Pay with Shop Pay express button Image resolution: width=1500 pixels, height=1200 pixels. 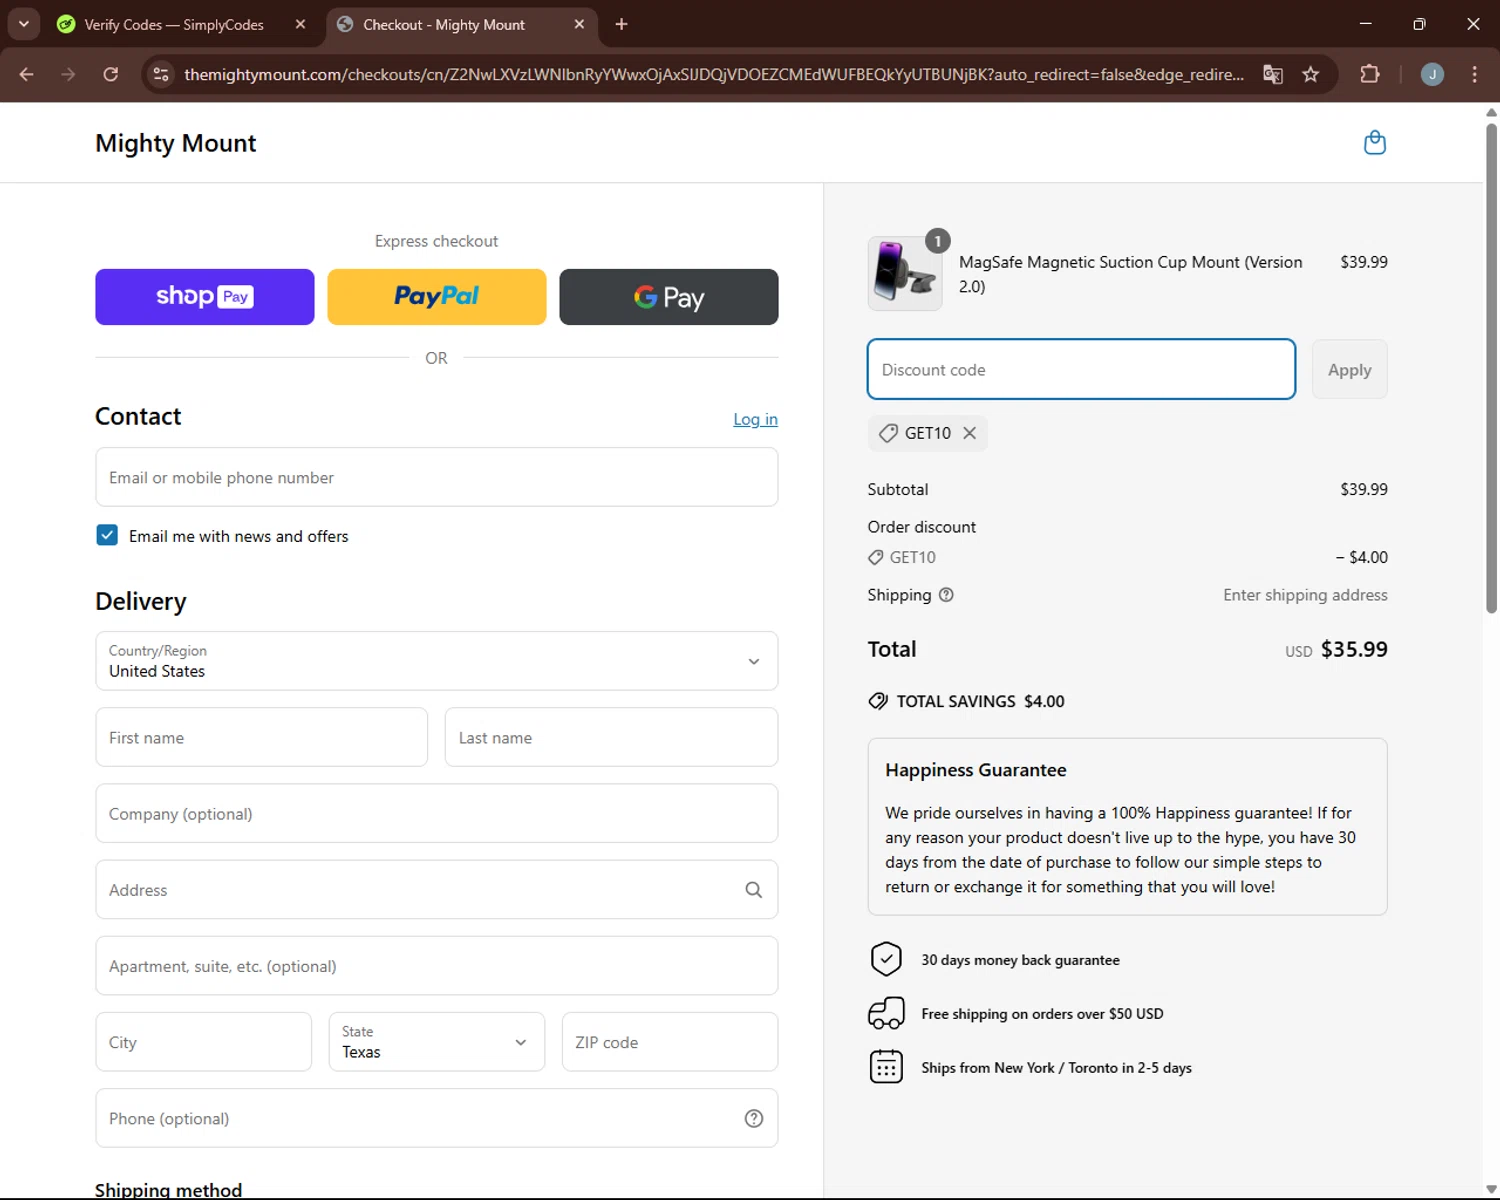pyautogui.click(x=205, y=297)
